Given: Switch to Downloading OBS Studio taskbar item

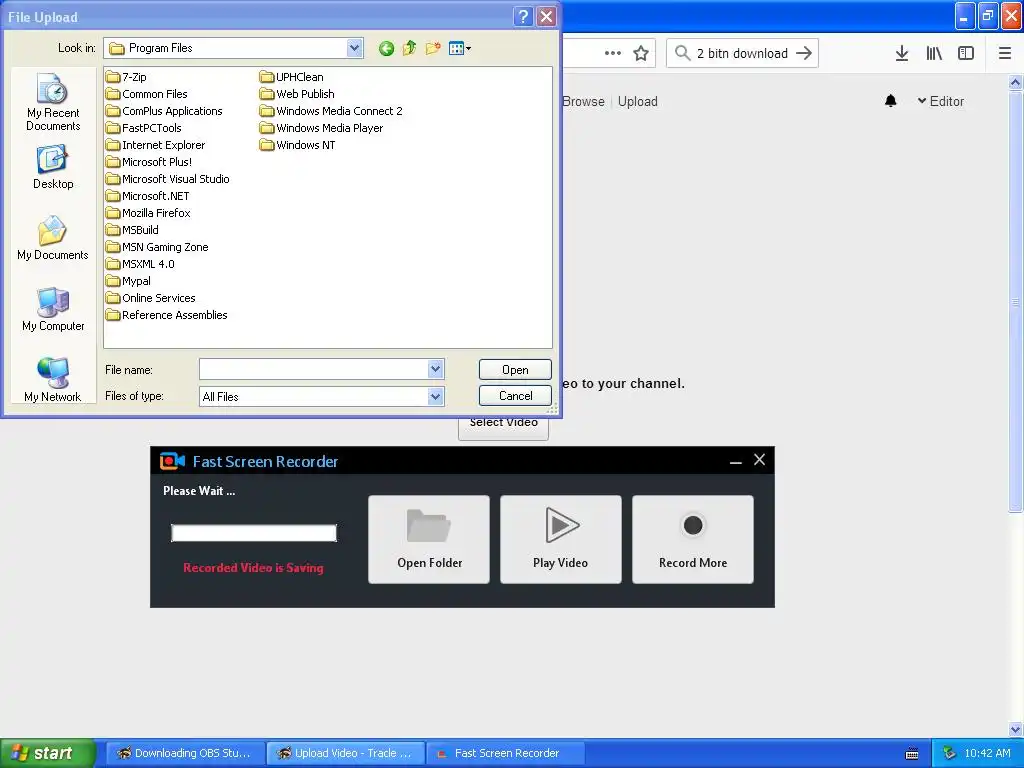Looking at the screenshot, I should coord(185,753).
